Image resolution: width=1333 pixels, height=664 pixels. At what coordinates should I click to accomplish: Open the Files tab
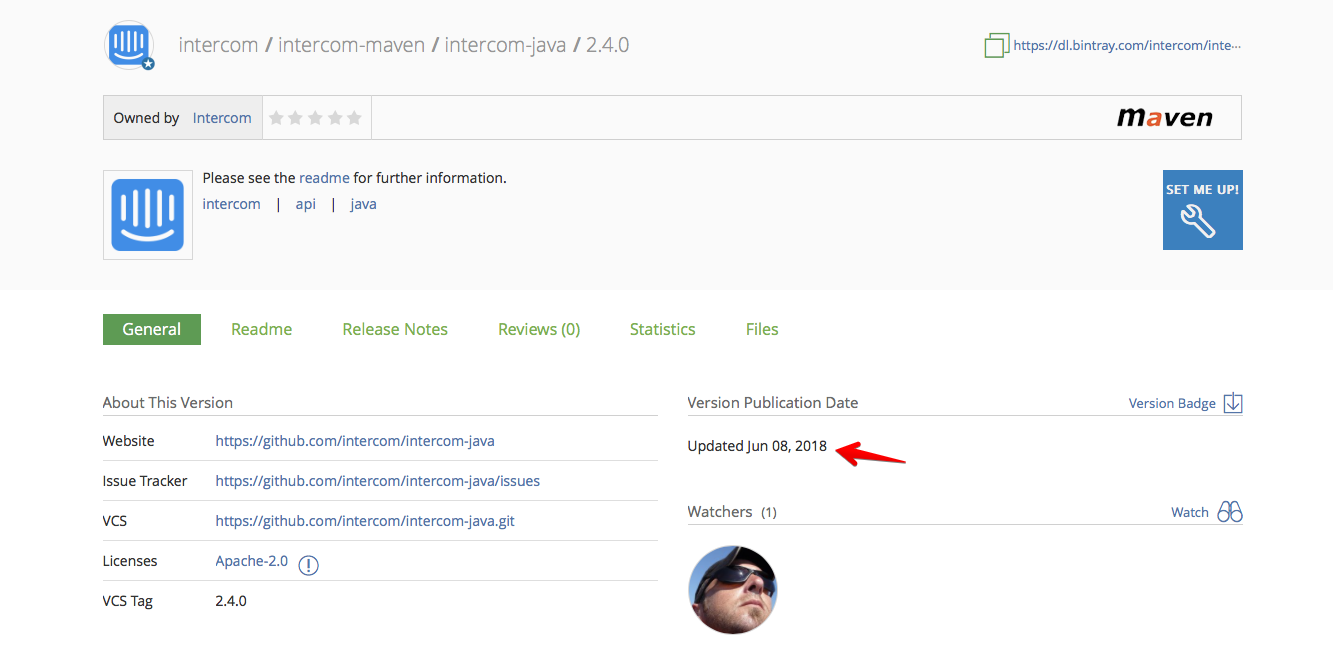[762, 329]
